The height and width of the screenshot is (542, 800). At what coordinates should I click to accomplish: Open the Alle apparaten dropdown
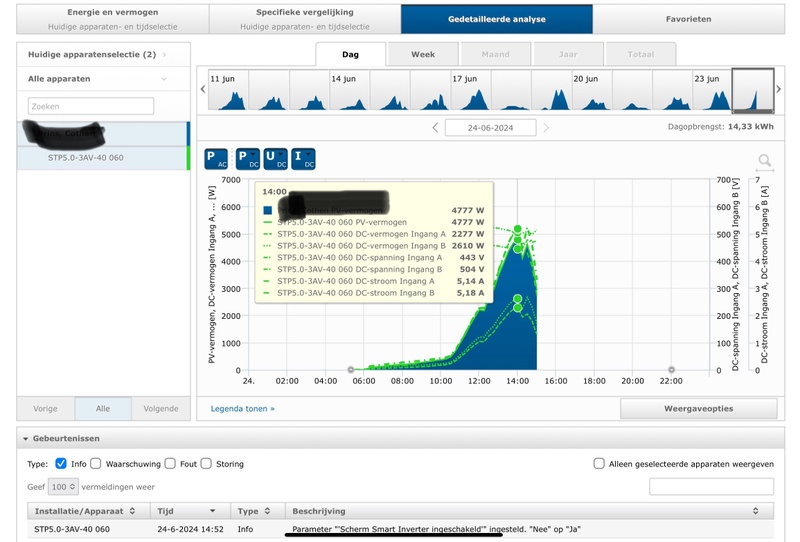tap(104, 79)
